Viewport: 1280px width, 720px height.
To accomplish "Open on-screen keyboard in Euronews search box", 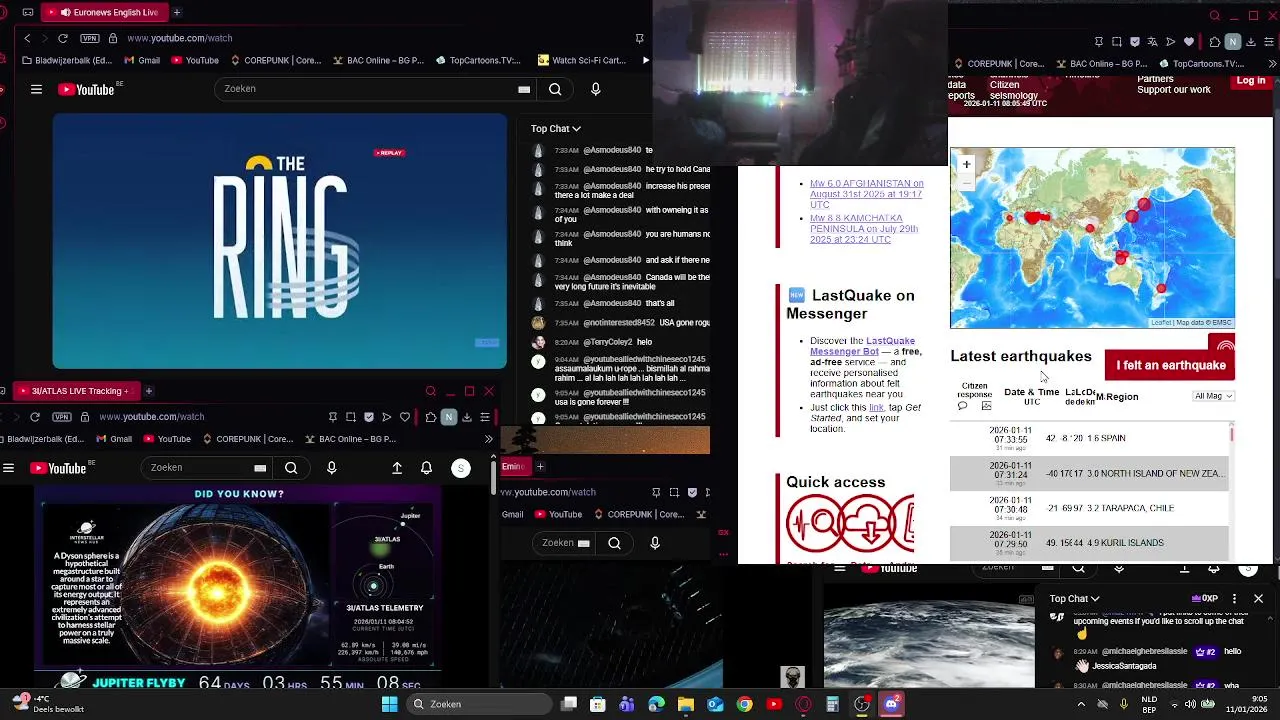I will tap(524, 89).
